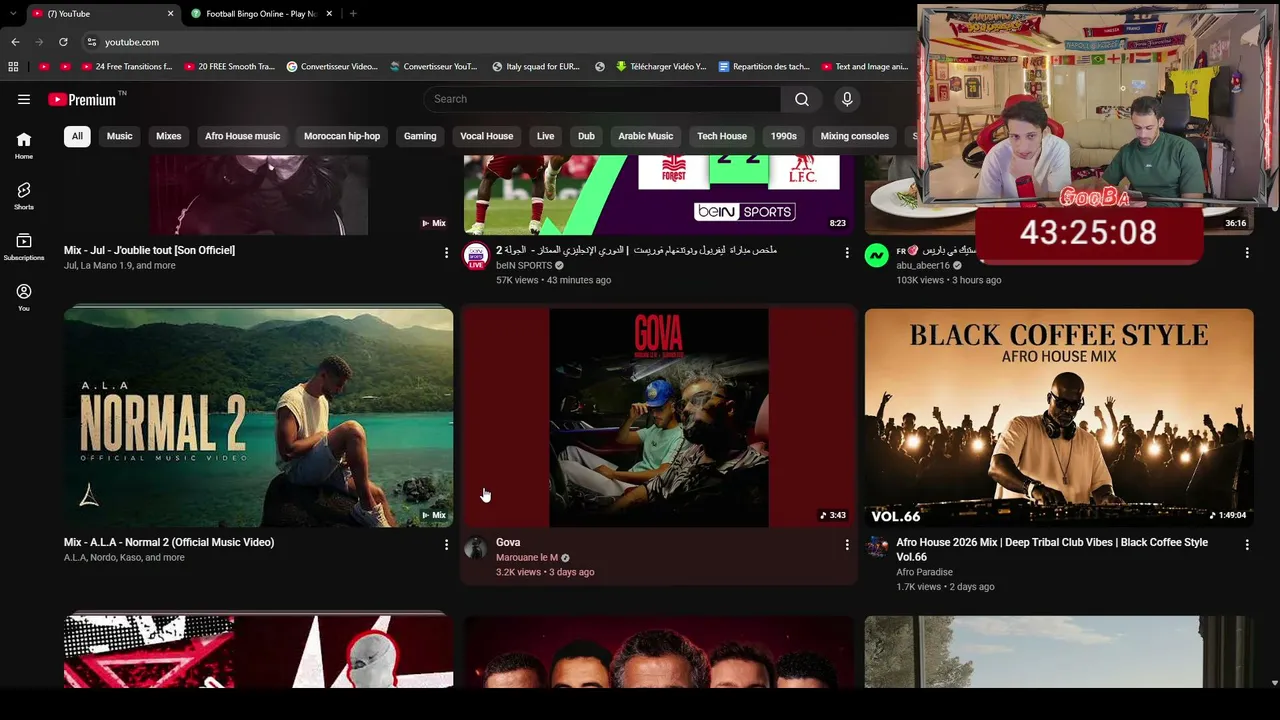Open the Repartition des taches bookmark
1280x720 pixels.
pyautogui.click(x=764, y=67)
